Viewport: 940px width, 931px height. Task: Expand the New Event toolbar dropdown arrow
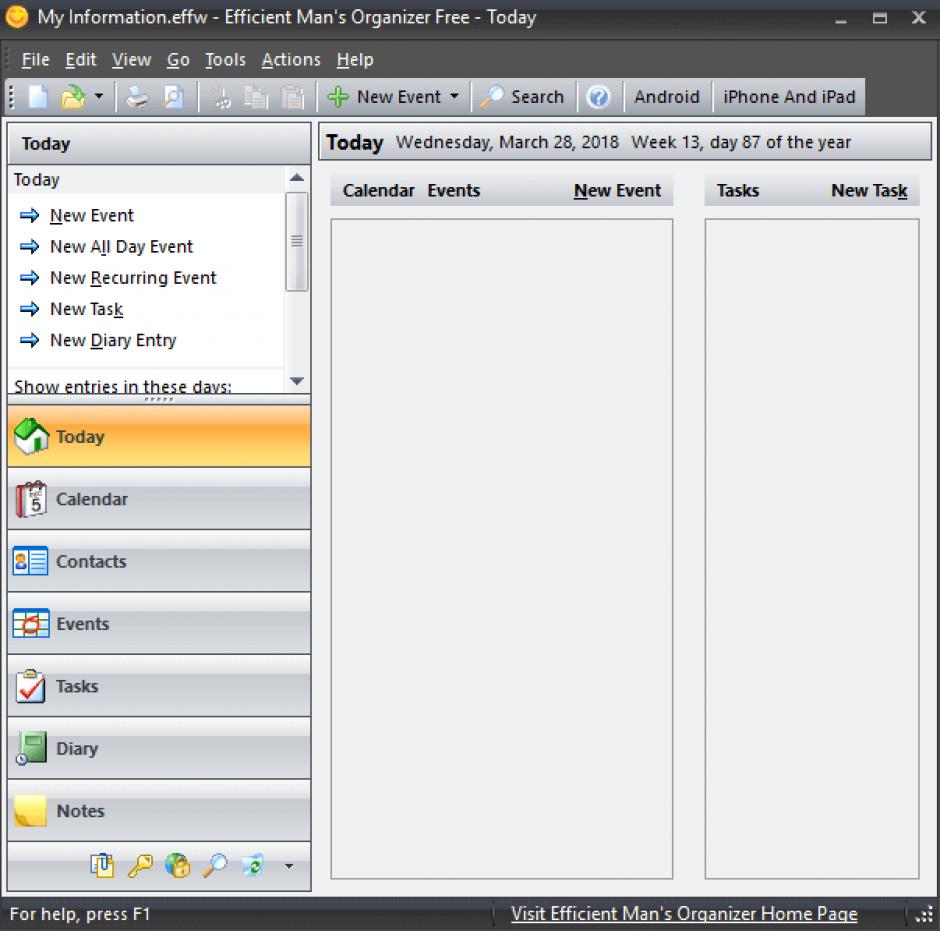pyautogui.click(x=454, y=96)
